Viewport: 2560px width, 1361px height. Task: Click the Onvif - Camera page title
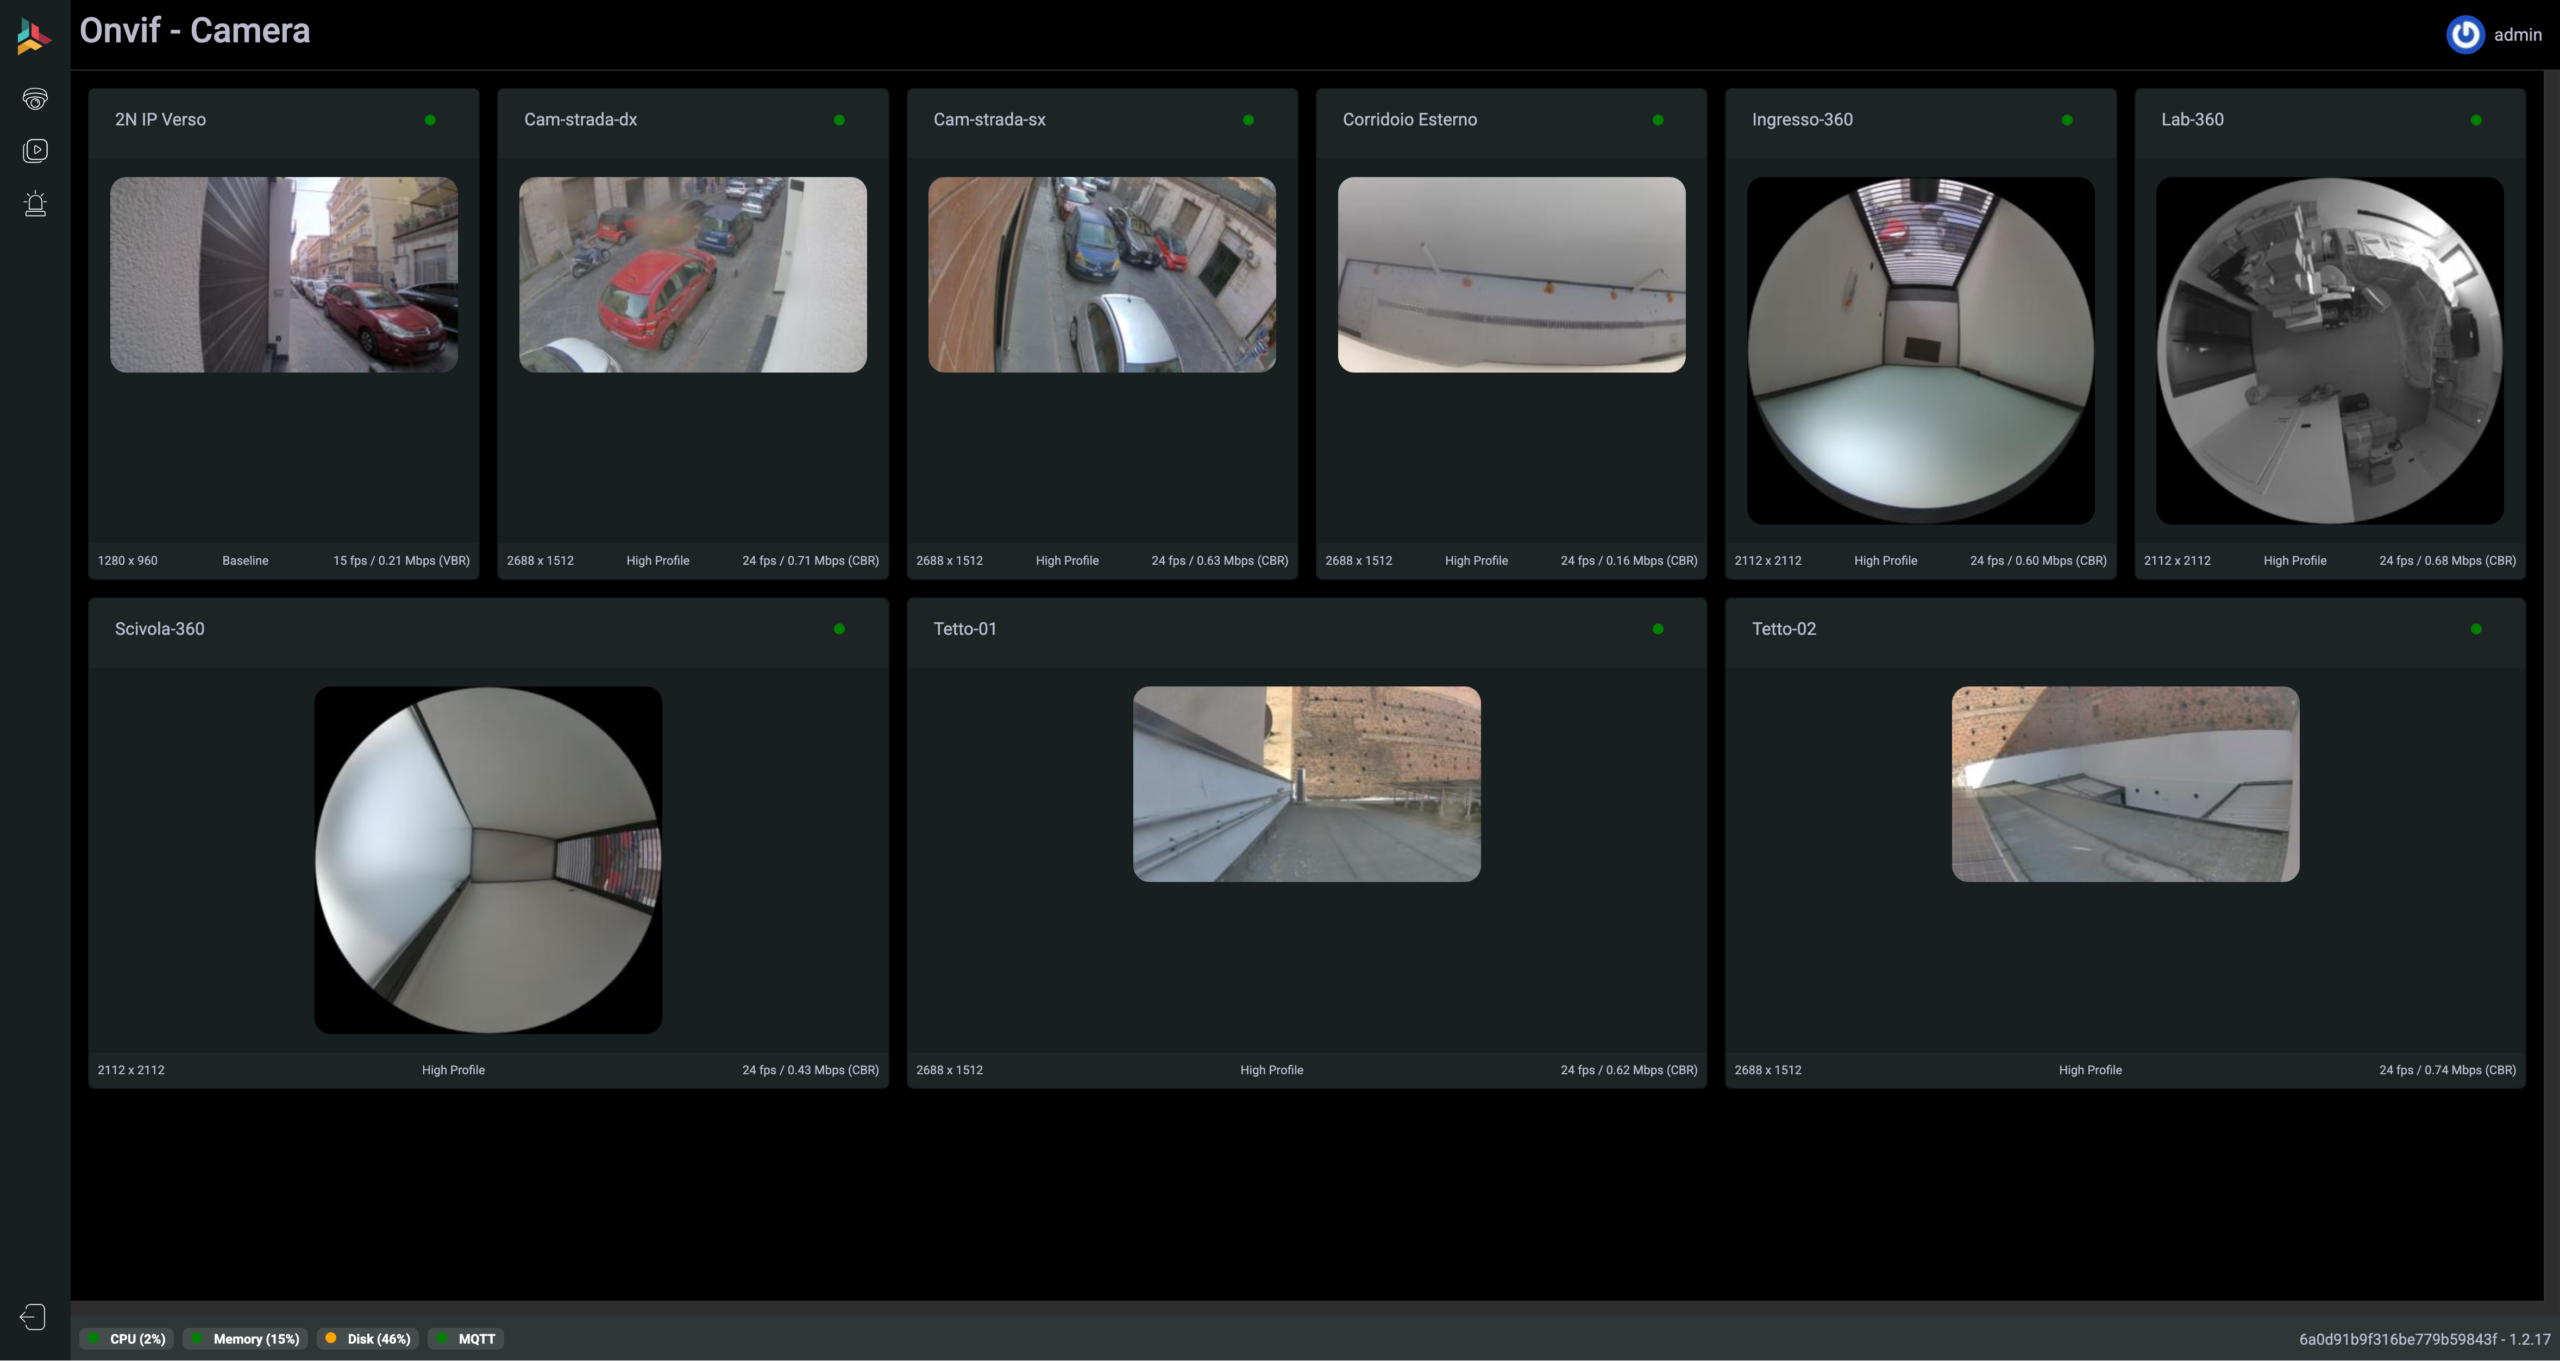click(x=195, y=31)
